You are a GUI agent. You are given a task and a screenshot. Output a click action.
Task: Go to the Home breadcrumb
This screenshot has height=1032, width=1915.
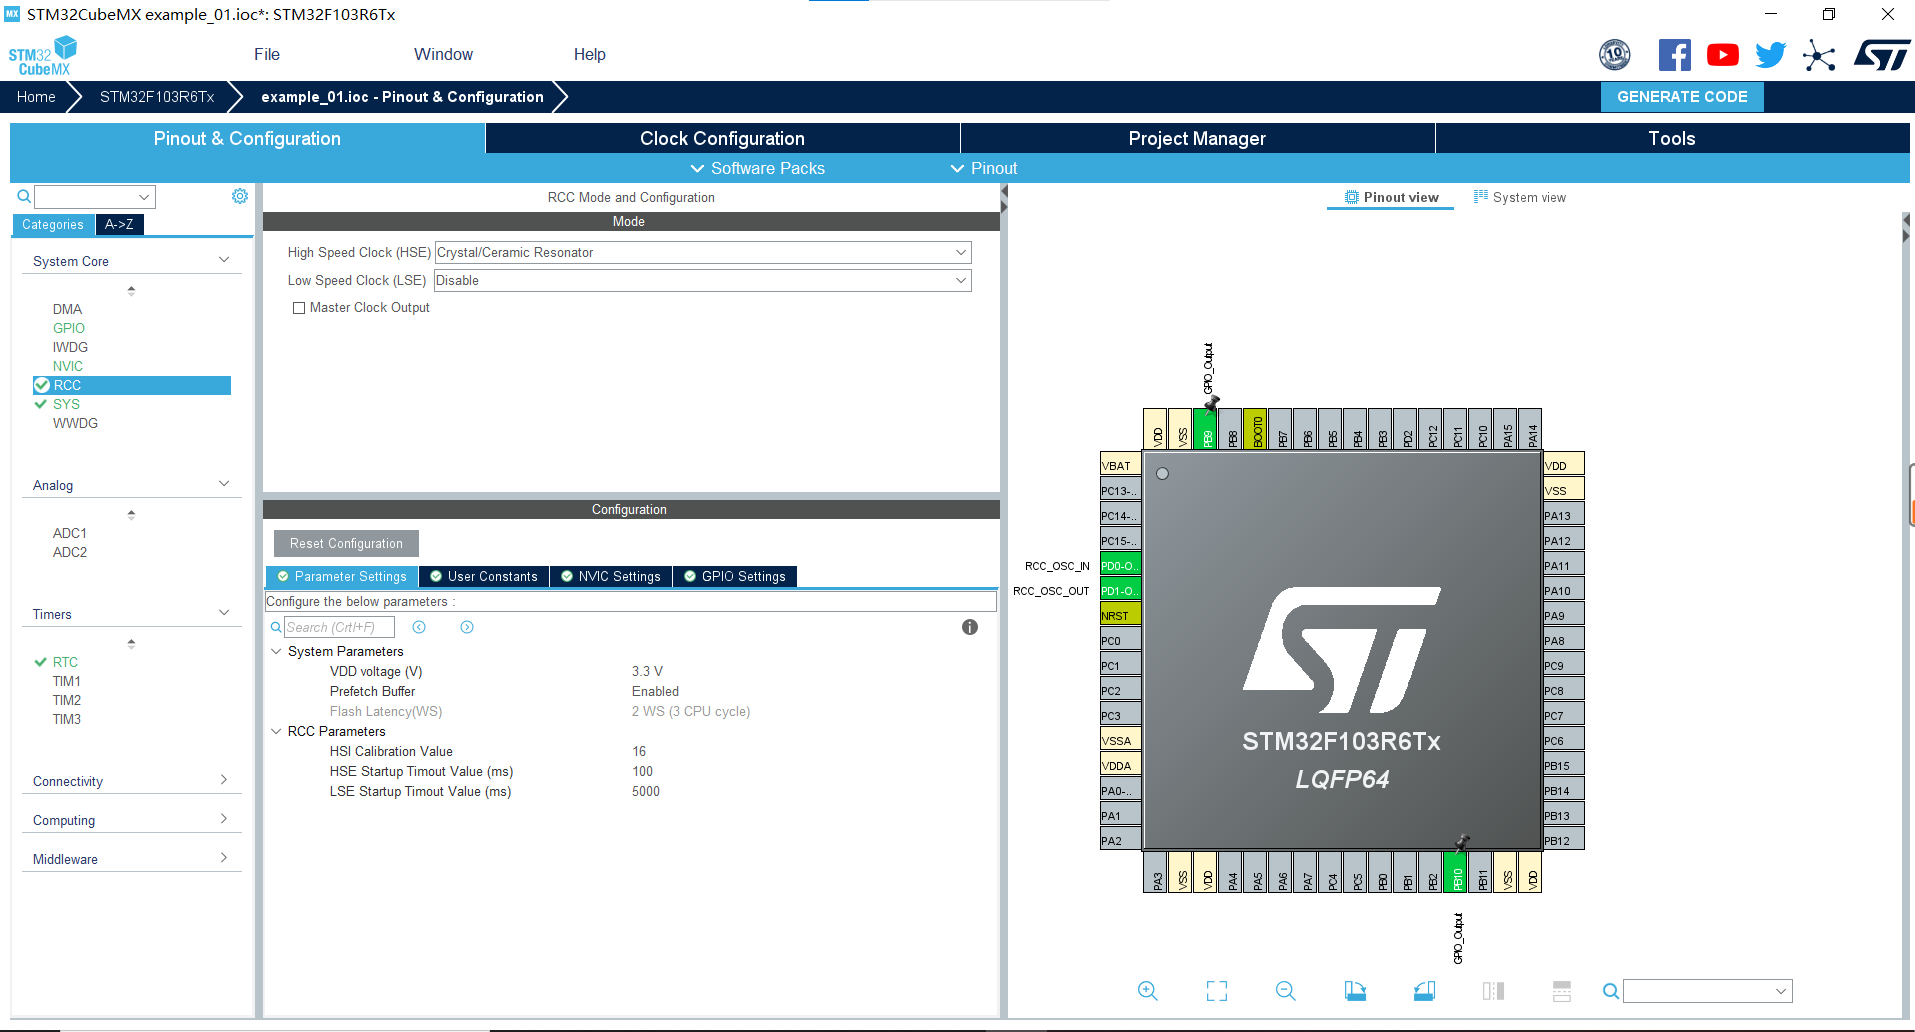pyautogui.click(x=36, y=97)
